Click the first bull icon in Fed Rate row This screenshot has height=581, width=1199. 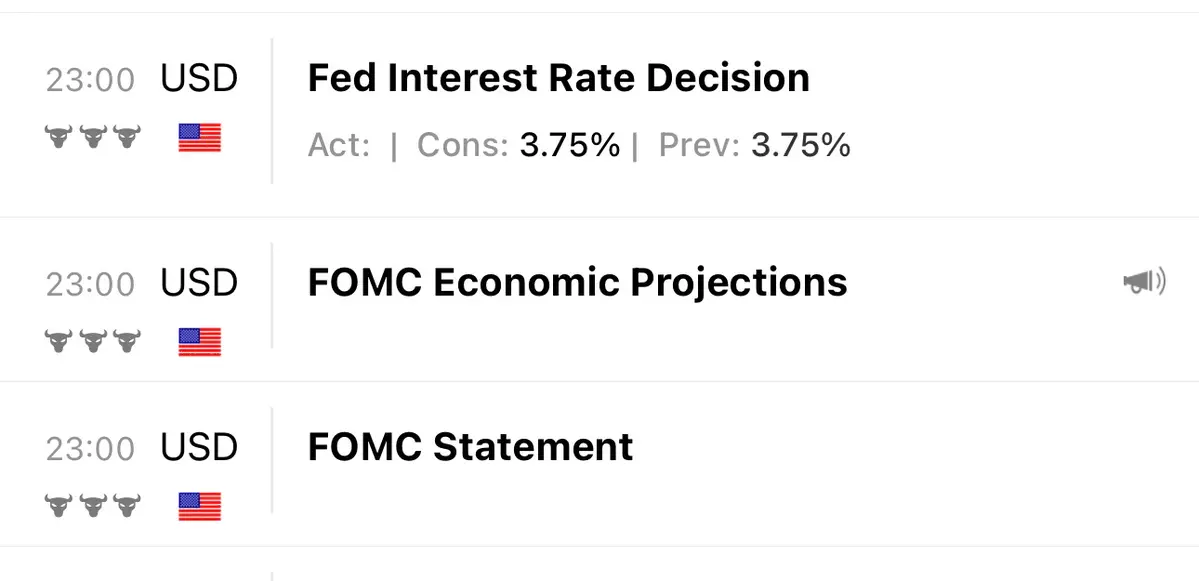coord(60,137)
